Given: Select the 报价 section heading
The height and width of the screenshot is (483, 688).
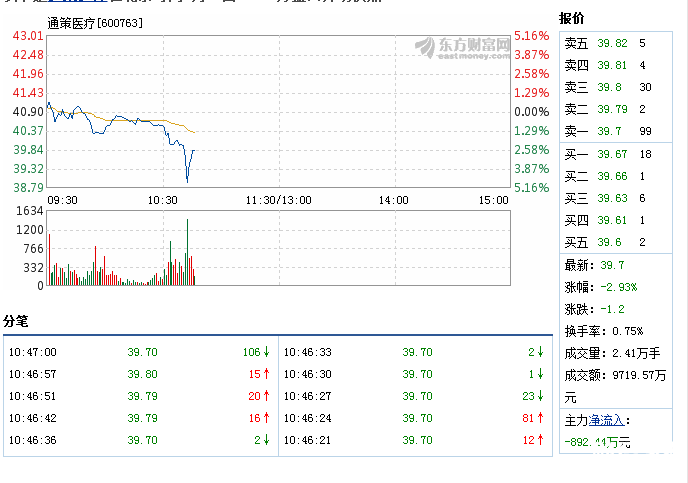Looking at the screenshot, I should pos(571,18).
